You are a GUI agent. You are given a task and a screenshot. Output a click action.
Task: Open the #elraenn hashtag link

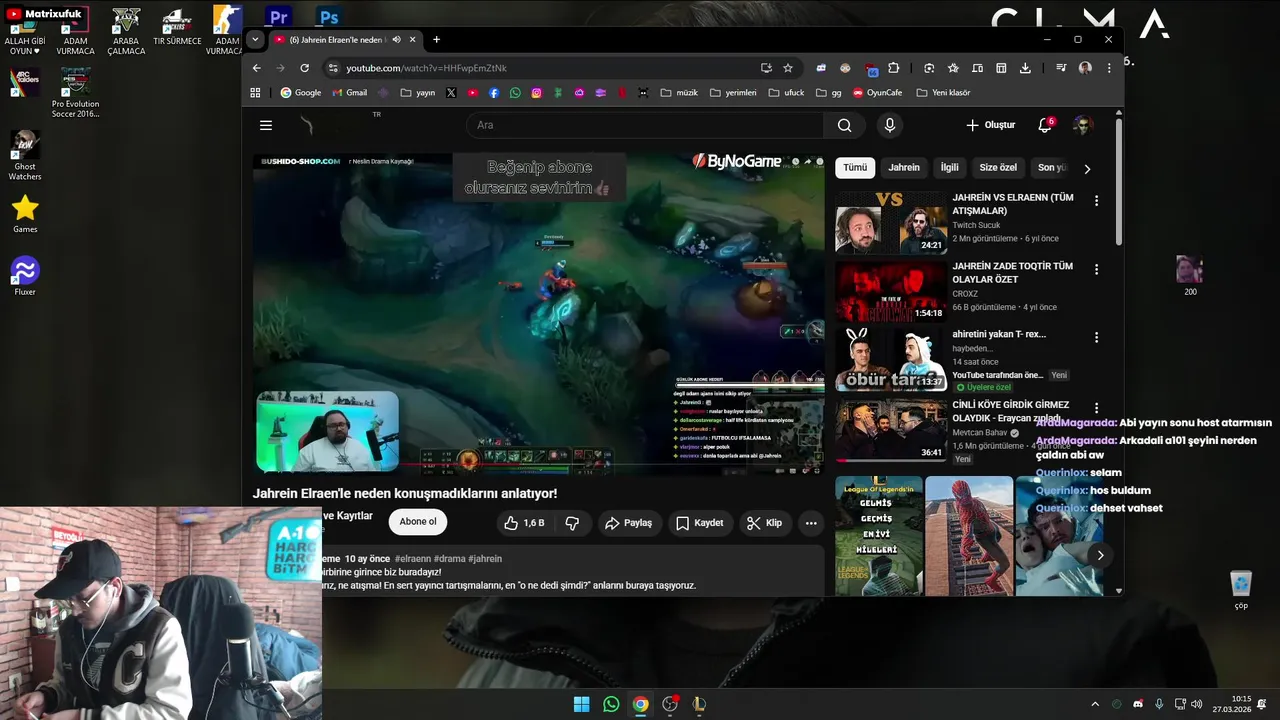(x=413, y=559)
